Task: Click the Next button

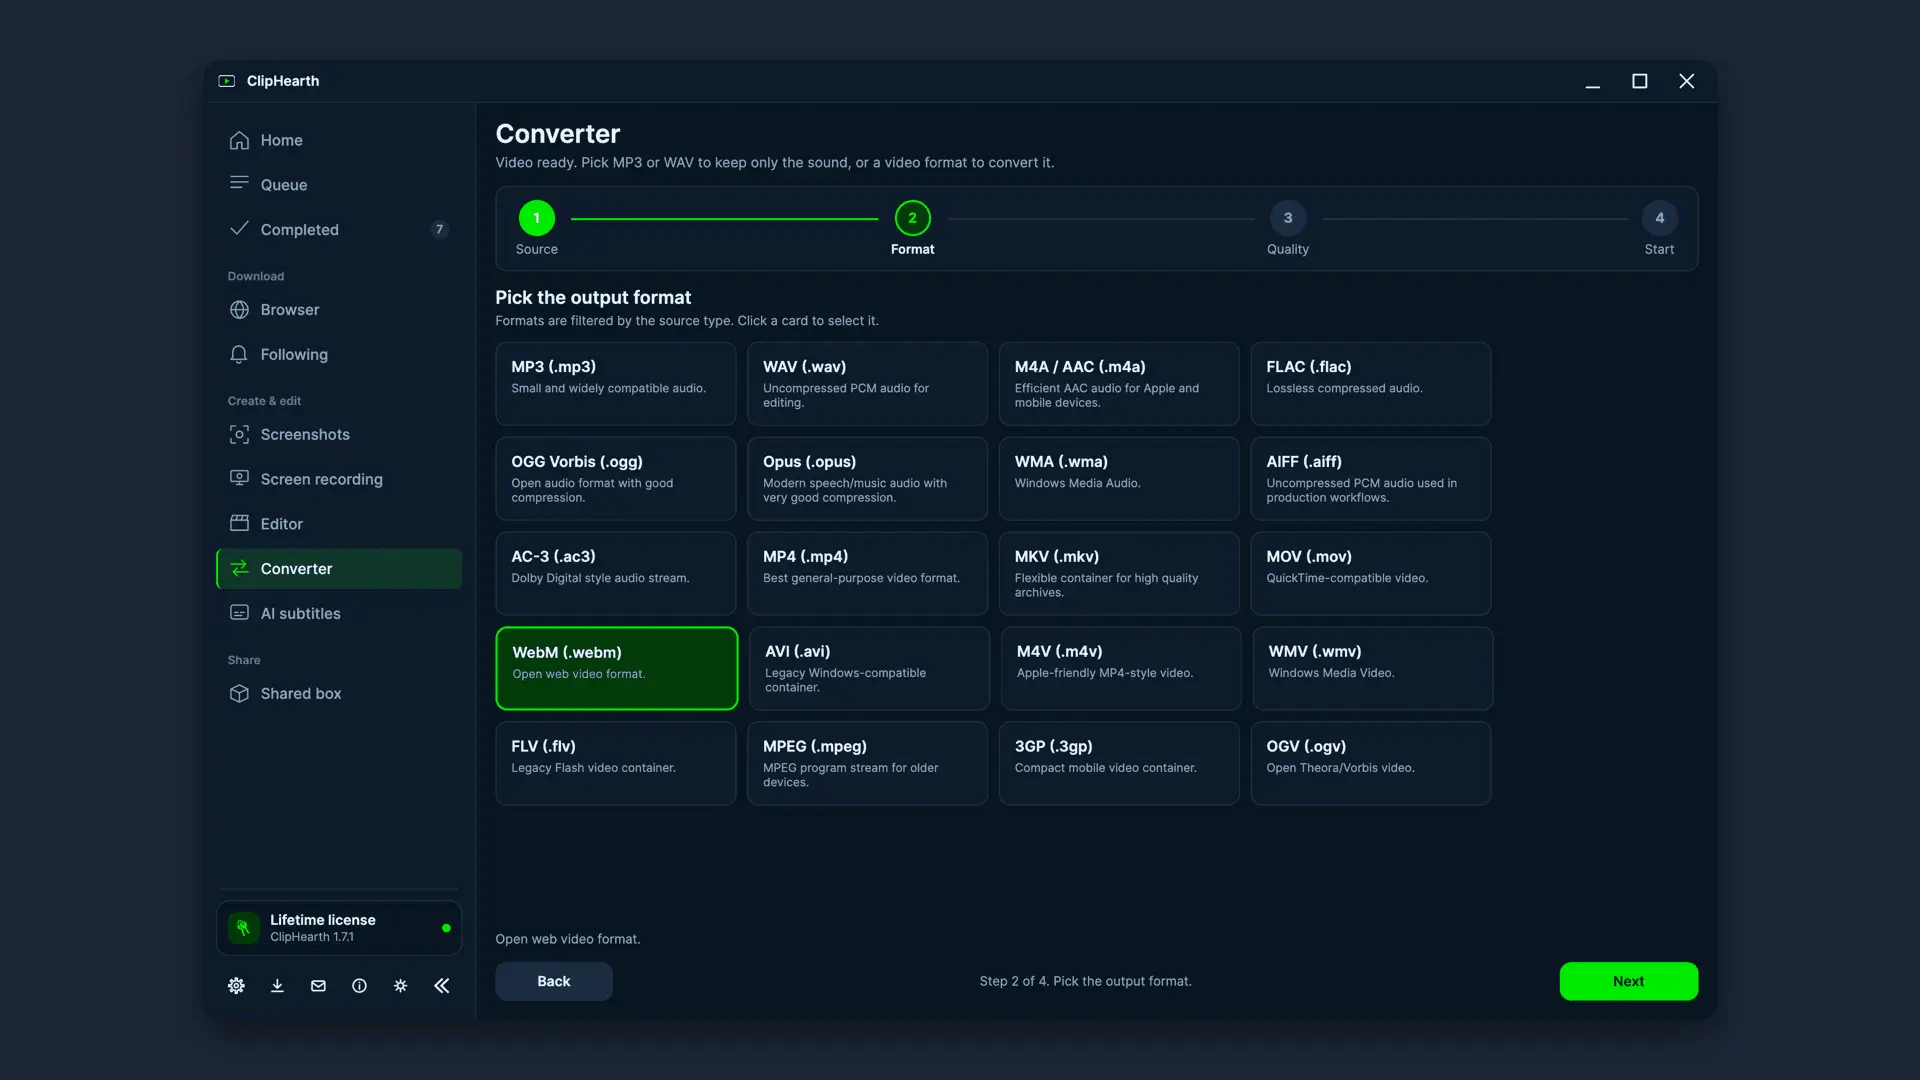Action: [x=1628, y=981]
